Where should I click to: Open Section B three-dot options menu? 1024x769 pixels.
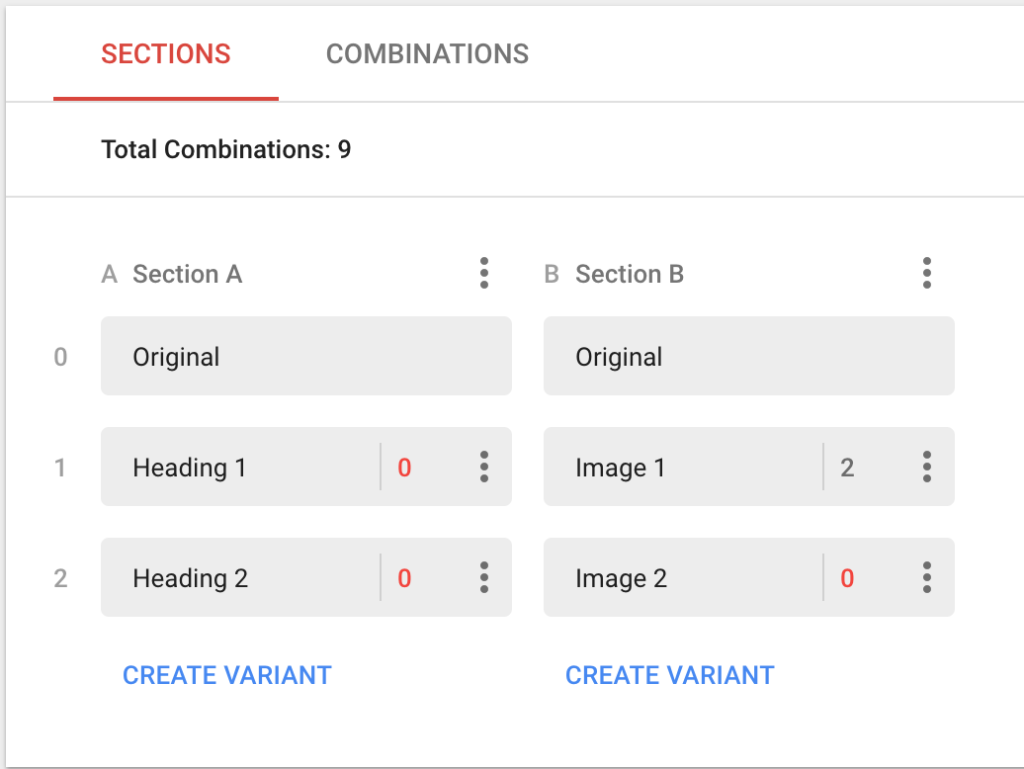[927, 273]
